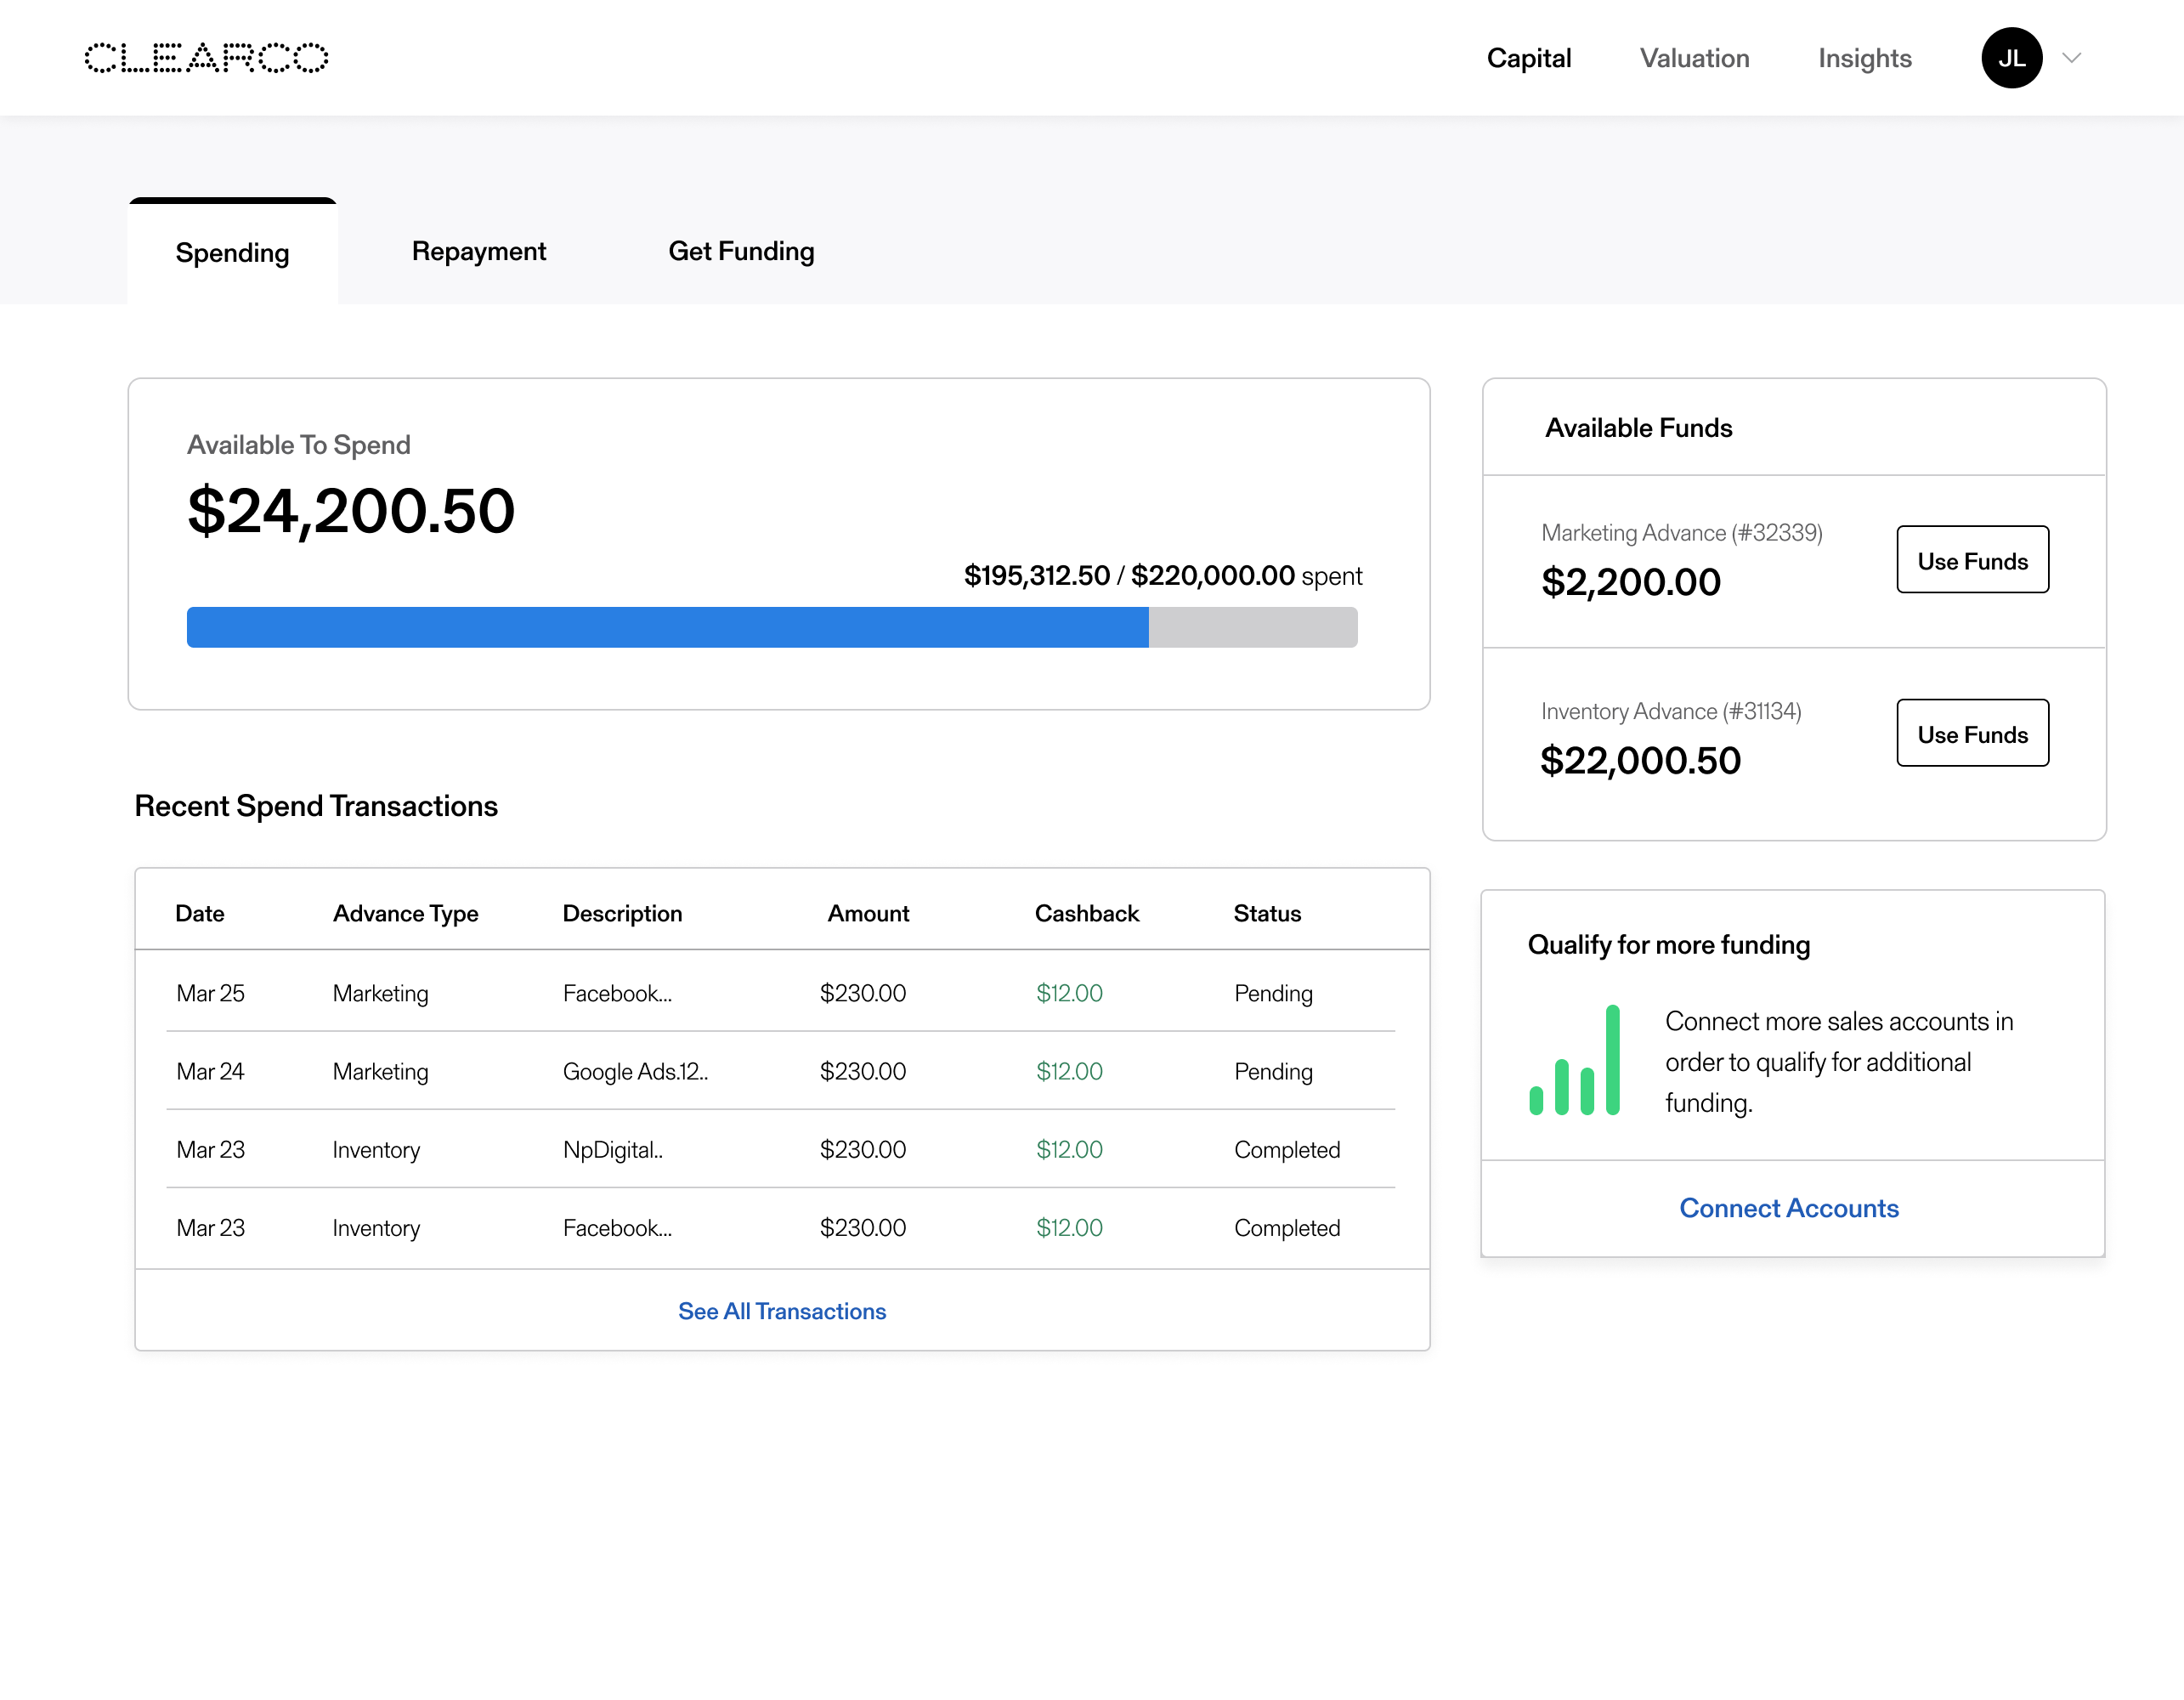Click the Google Ads transaction description

(635, 1071)
